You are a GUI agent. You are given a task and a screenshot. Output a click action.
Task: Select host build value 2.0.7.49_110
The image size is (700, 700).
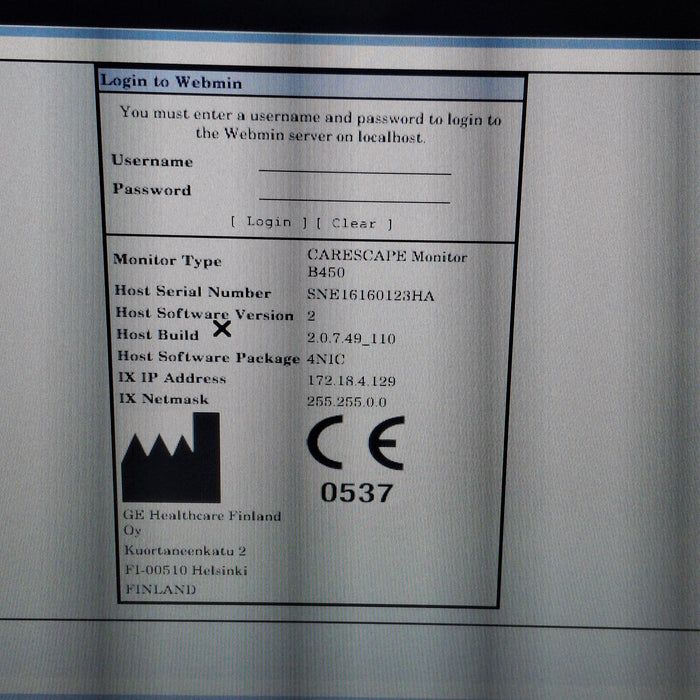tap(351, 339)
